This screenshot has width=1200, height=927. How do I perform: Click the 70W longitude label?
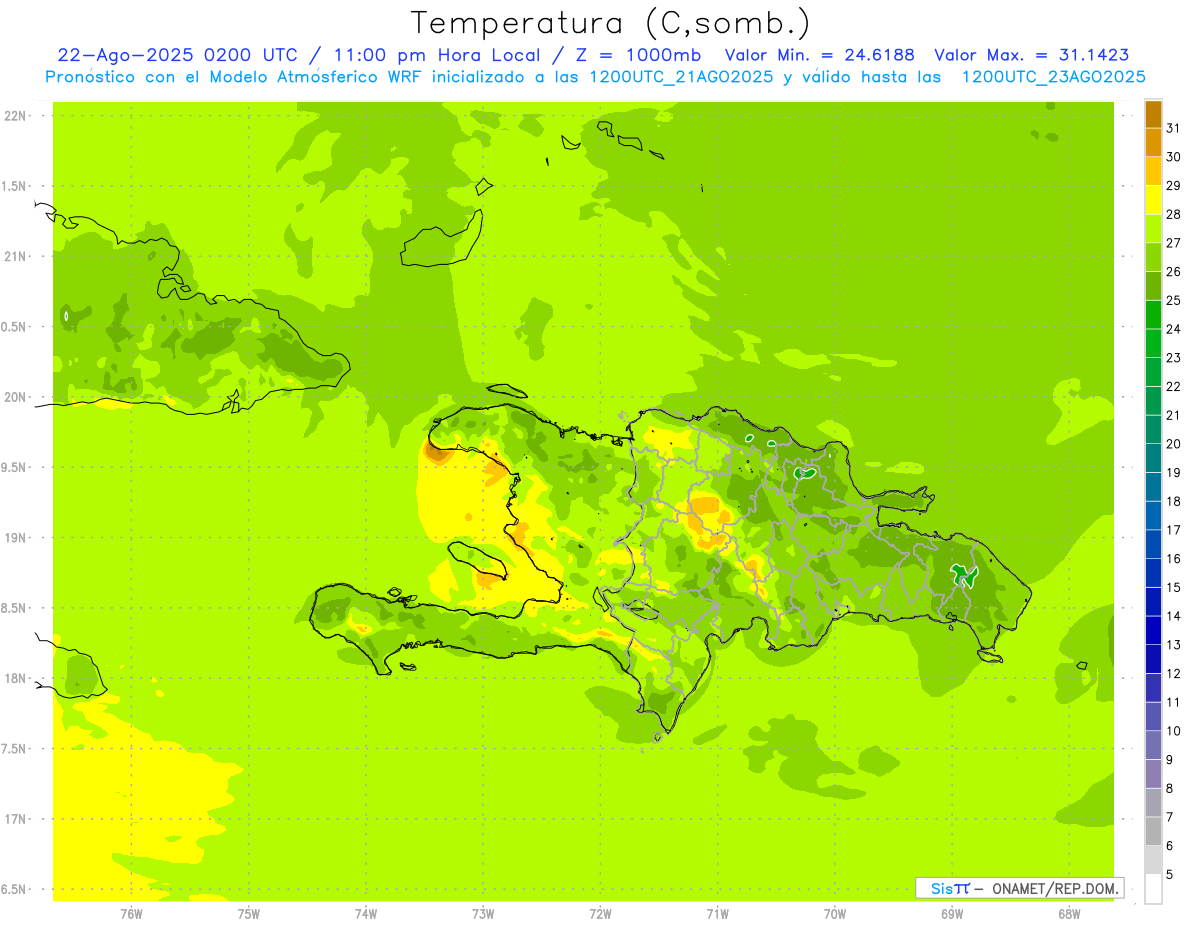point(835,914)
